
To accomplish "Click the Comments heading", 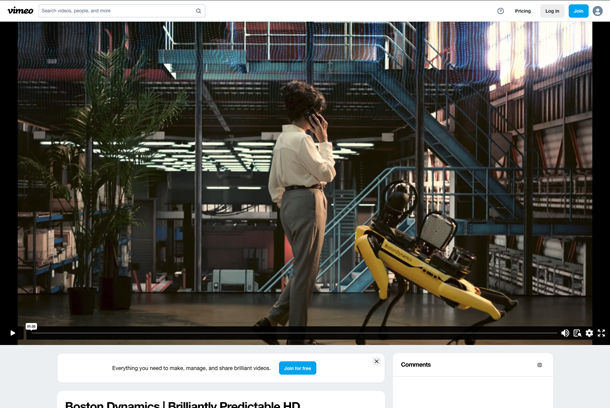I will coord(415,364).
